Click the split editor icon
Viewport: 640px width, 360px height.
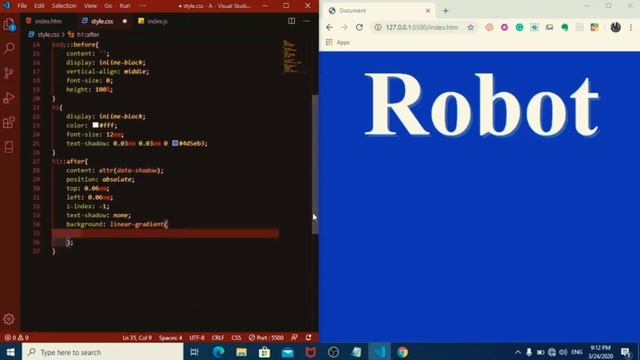point(291,21)
